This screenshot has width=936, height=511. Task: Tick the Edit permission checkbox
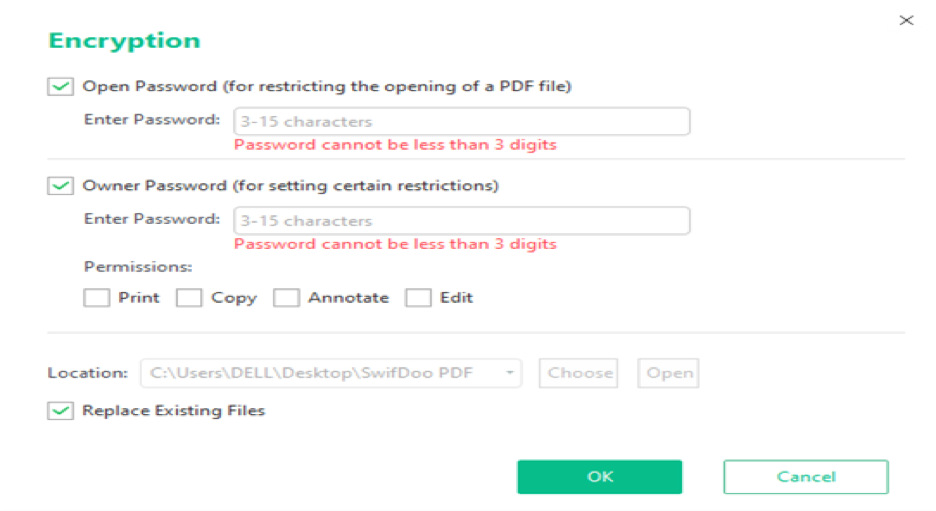coord(418,298)
